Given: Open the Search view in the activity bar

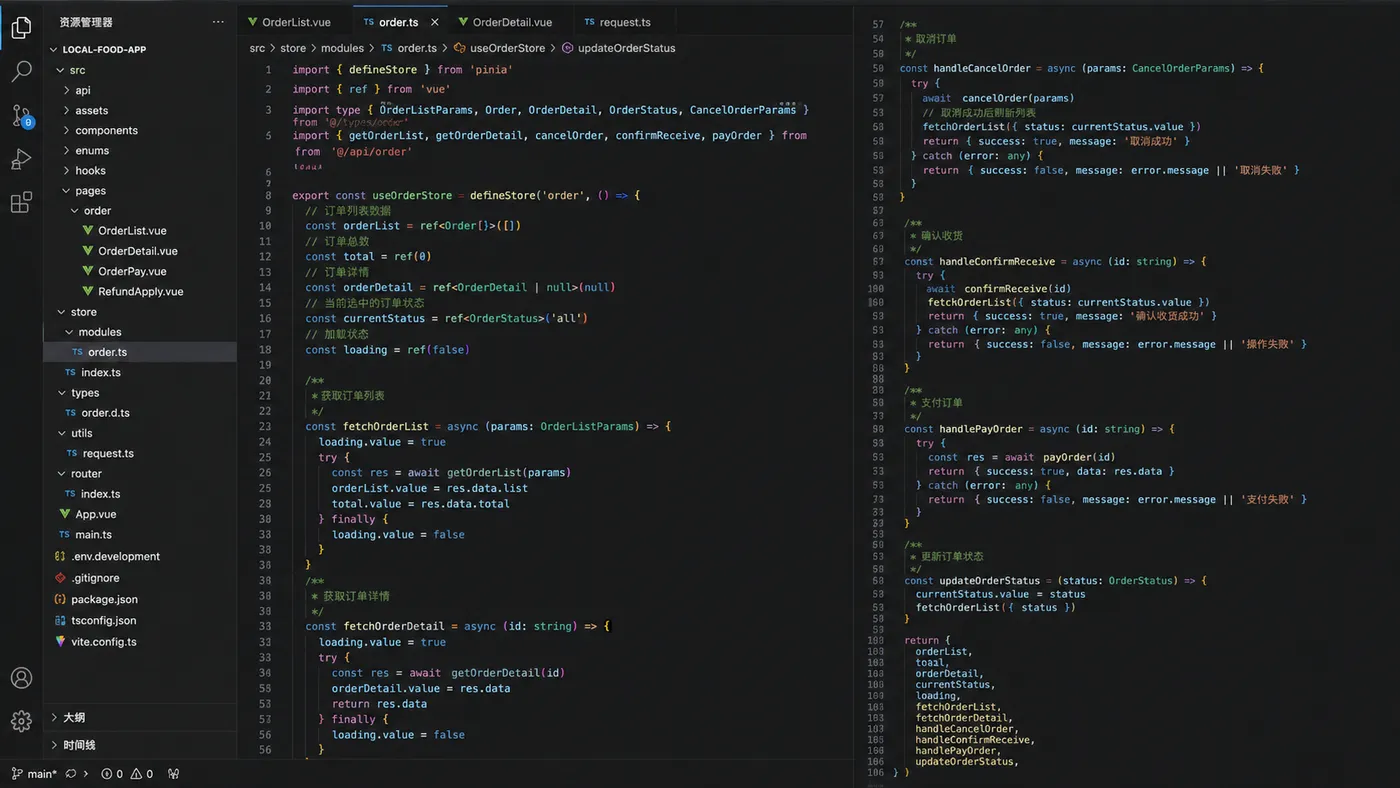Looking at the screenshot, I should pos(21,72).
